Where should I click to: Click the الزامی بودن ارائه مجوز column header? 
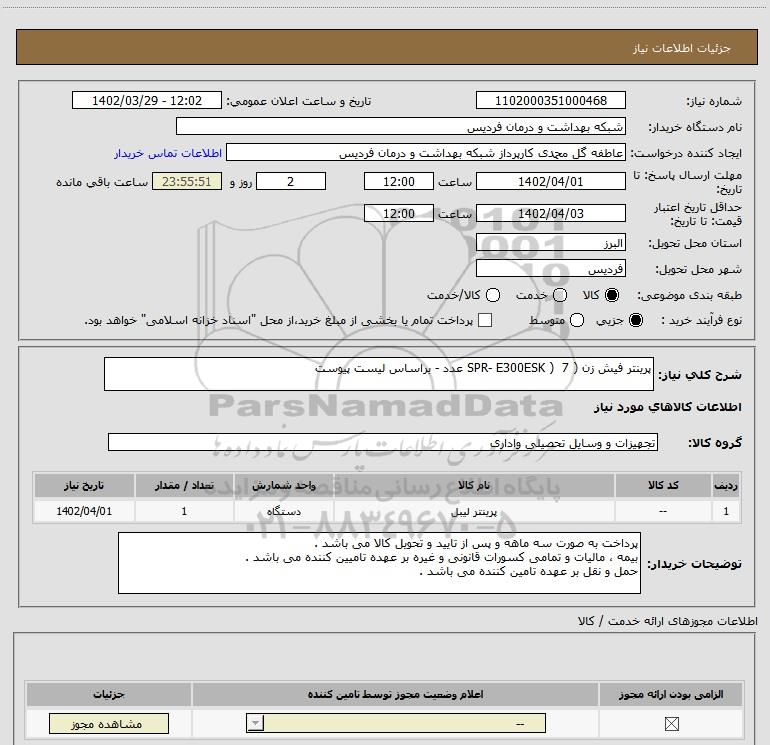click(671, 694)
